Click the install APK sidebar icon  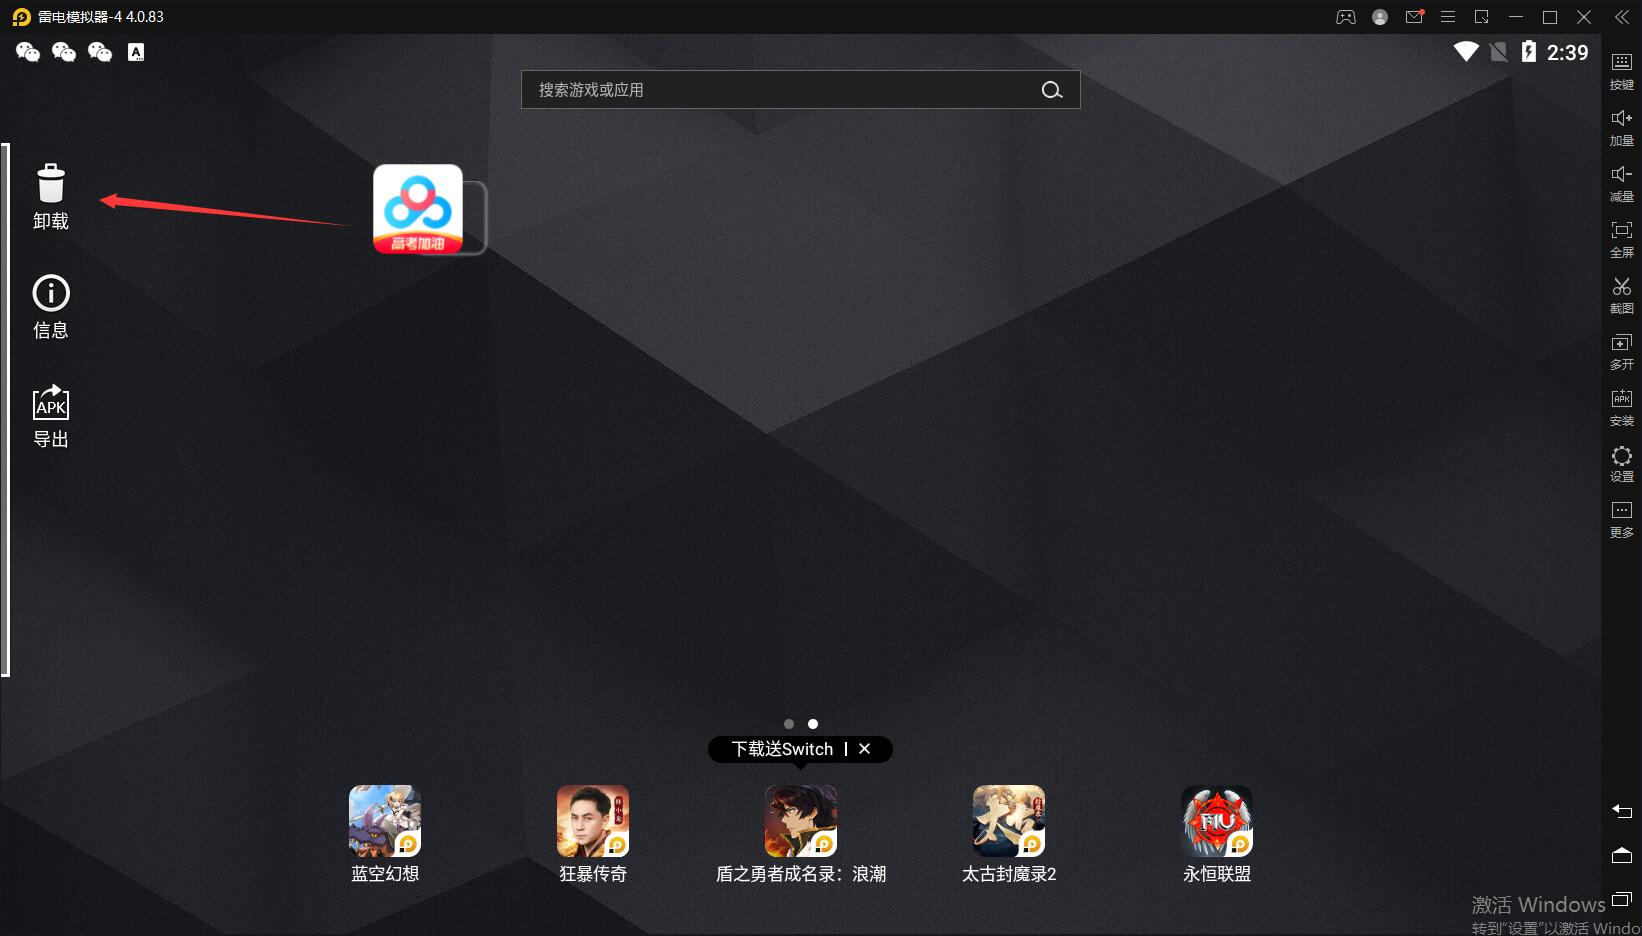point(1621,399)
